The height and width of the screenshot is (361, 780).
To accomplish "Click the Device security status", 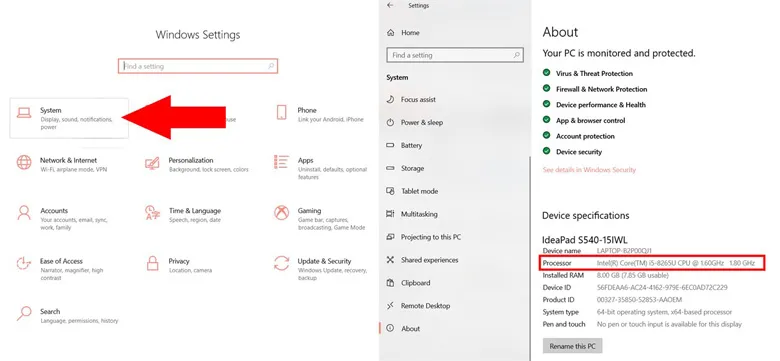I will [579, 152].
